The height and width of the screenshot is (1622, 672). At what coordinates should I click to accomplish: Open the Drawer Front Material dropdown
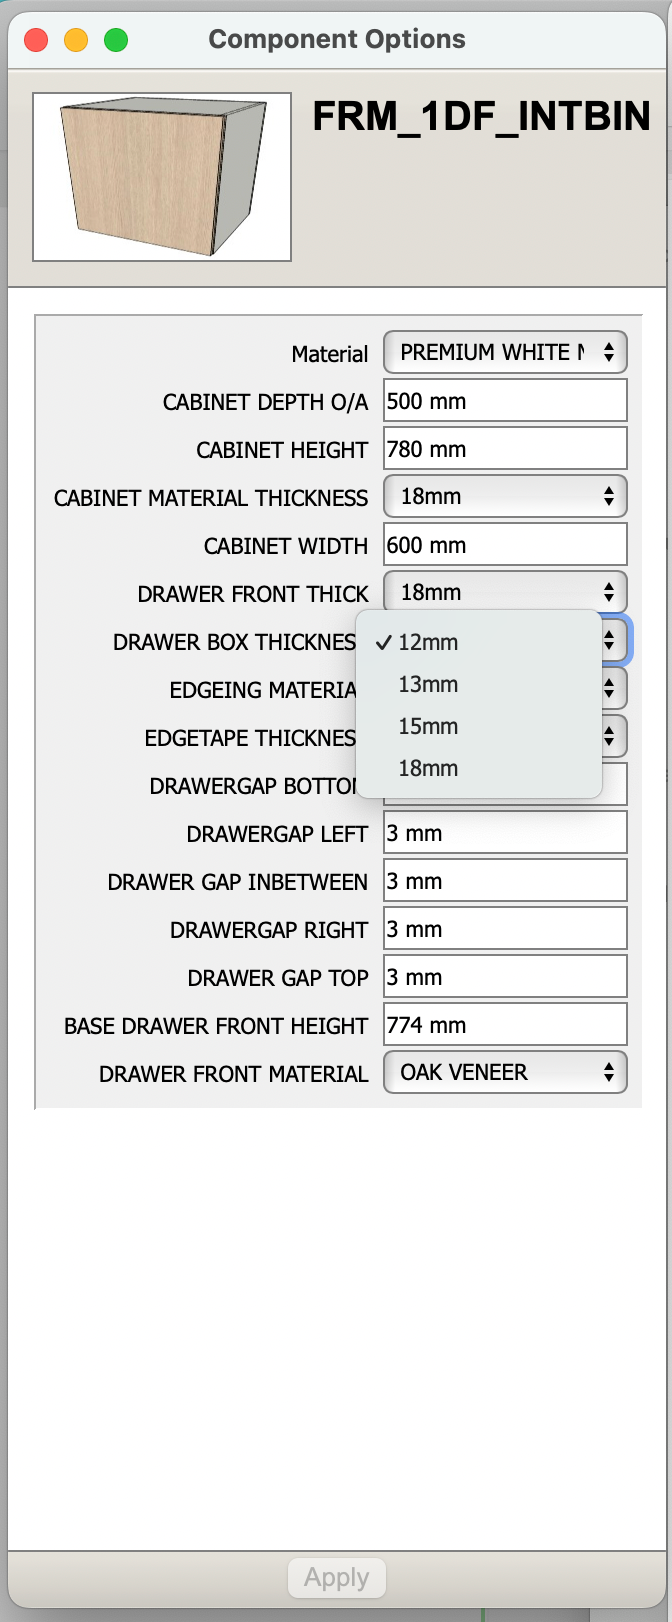505,1073
